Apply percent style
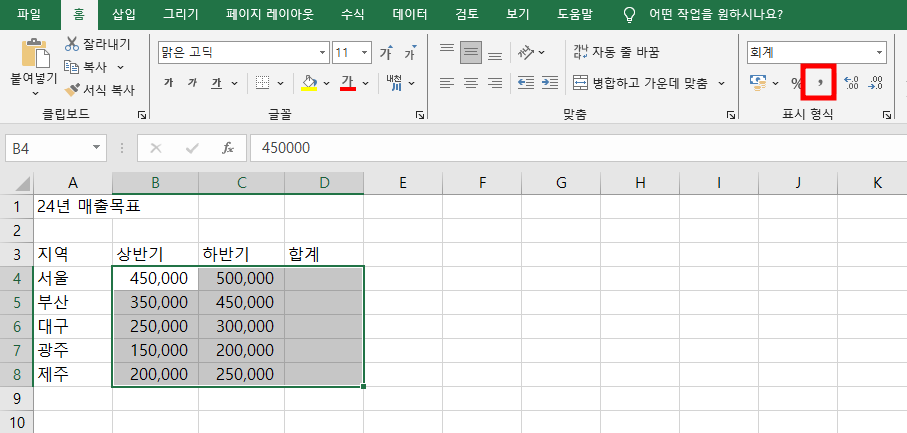907x433 pixels. [x=797, y=83]
